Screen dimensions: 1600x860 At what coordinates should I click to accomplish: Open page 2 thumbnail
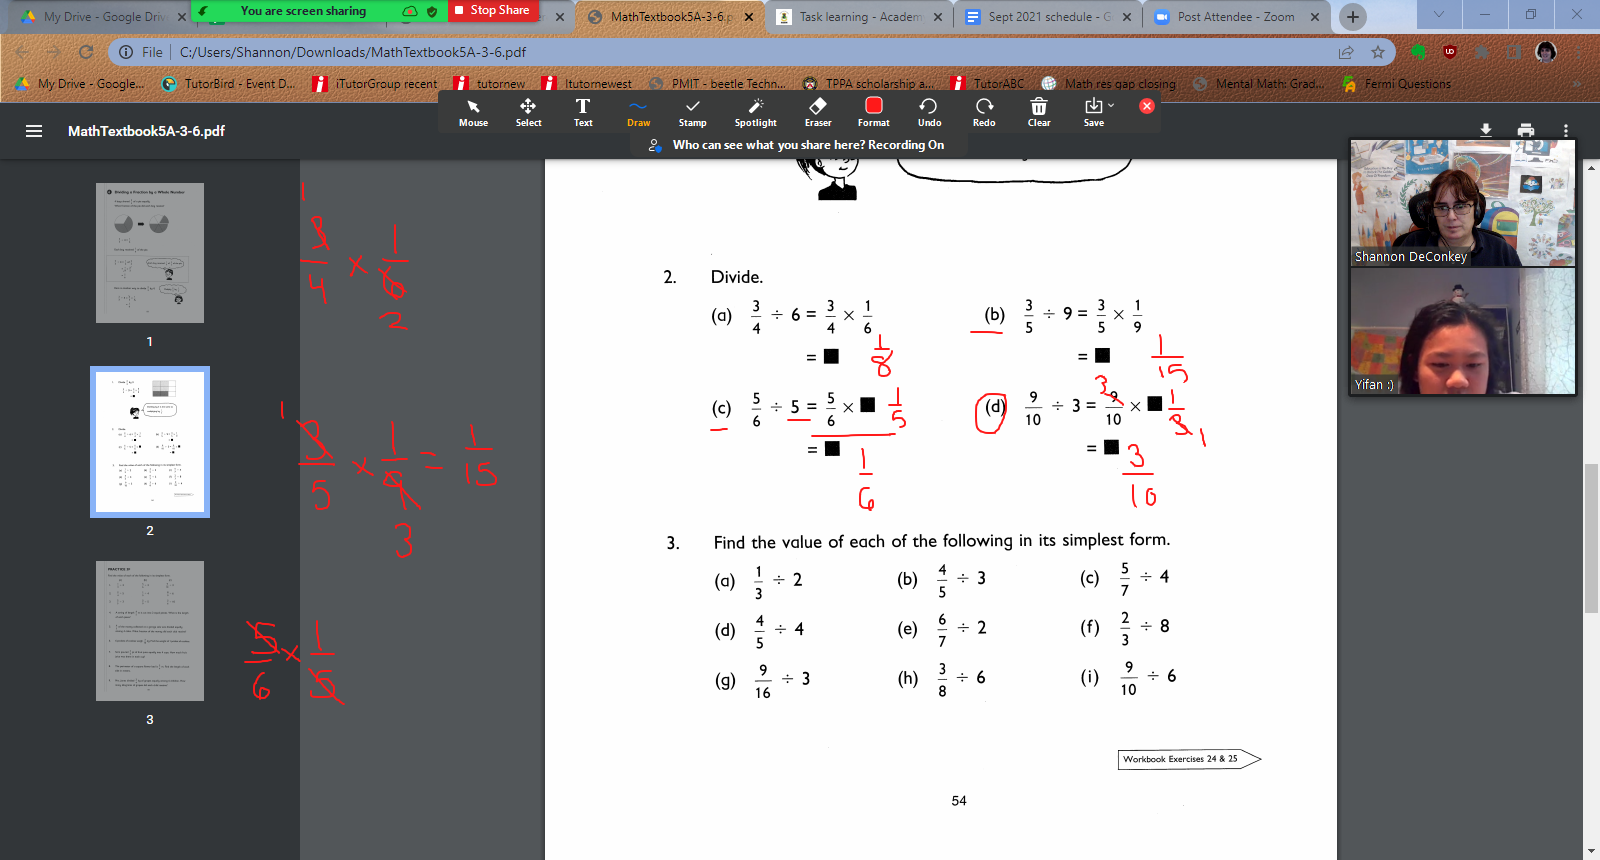click(x=150, y=441)
